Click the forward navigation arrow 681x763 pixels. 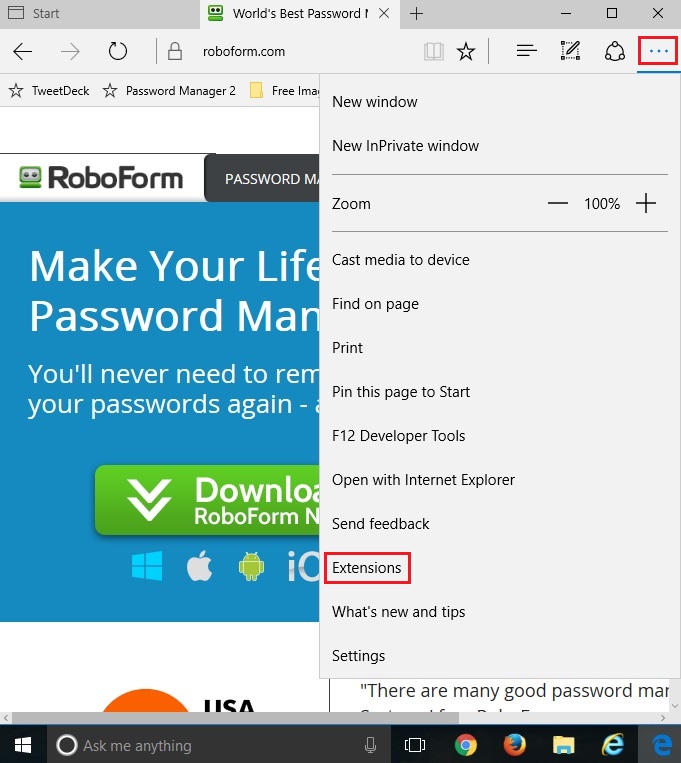coord(70,51)
